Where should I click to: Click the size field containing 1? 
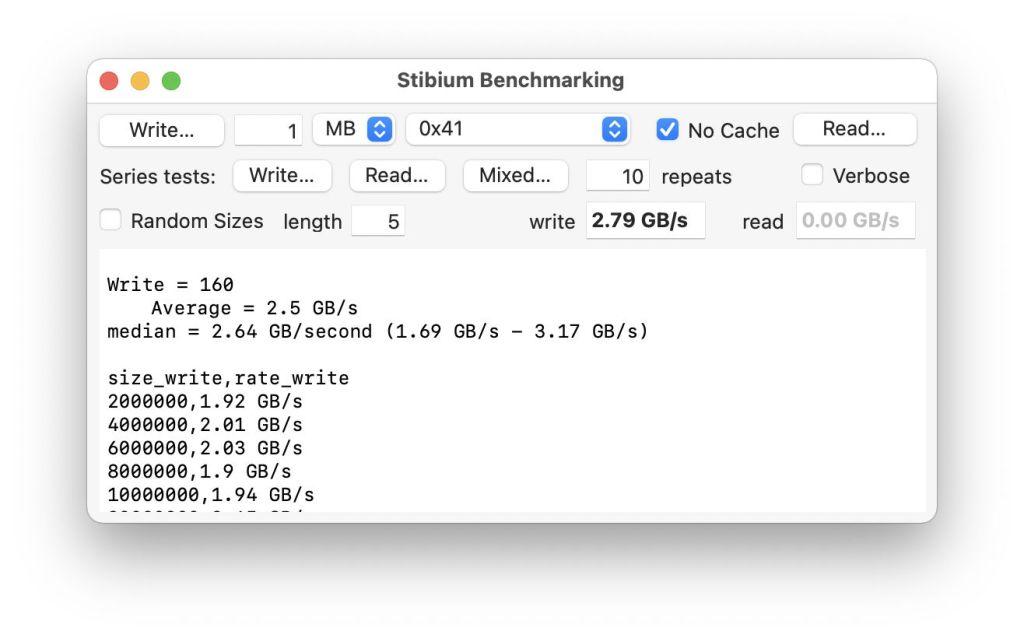(268, 131)
